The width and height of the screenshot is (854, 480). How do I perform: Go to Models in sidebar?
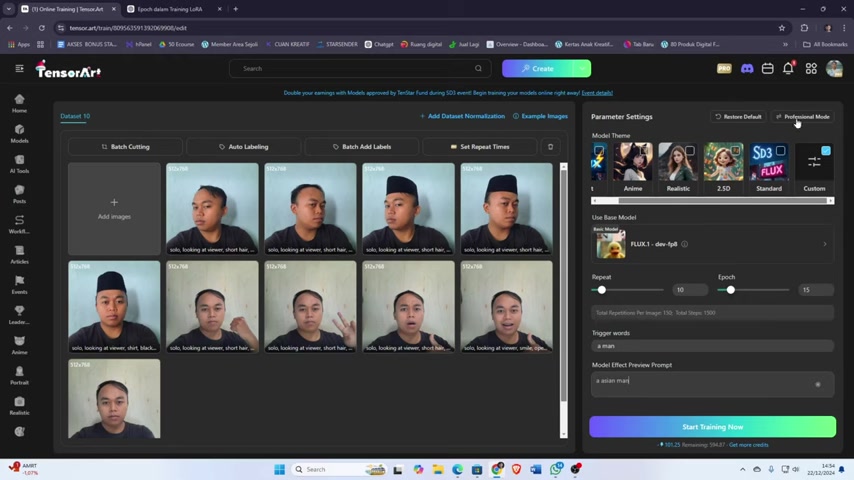(19, 133)
